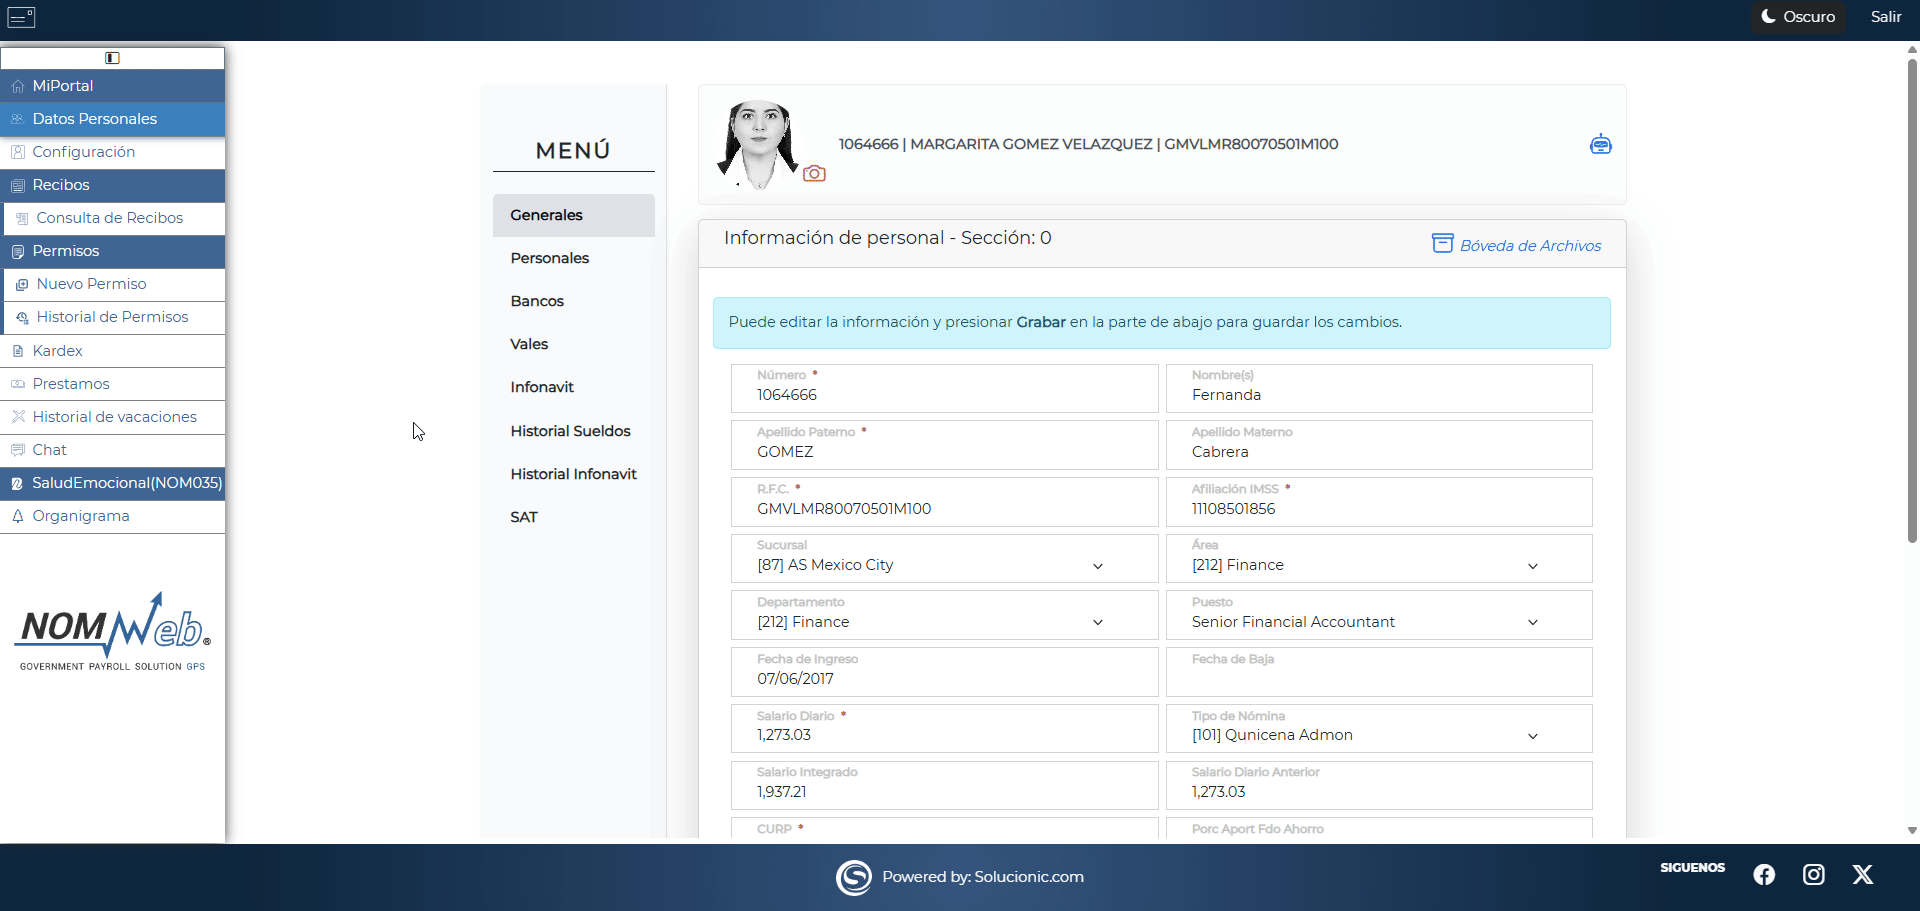This screenshot has height=911, width=1920.
Task: Click the hamburger menu icon top-left
Action: [21, 17]
